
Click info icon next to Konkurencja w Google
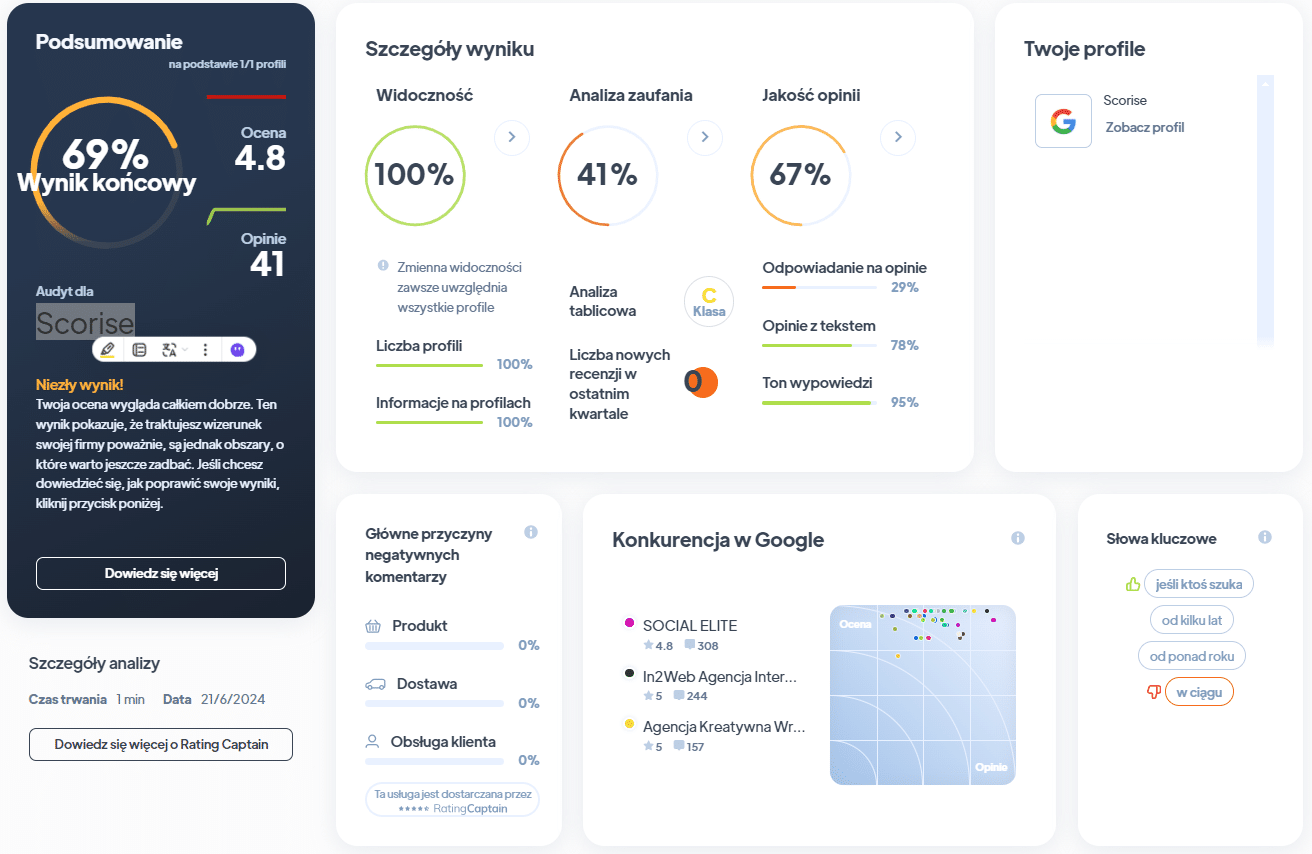(x=1018, y=538)
